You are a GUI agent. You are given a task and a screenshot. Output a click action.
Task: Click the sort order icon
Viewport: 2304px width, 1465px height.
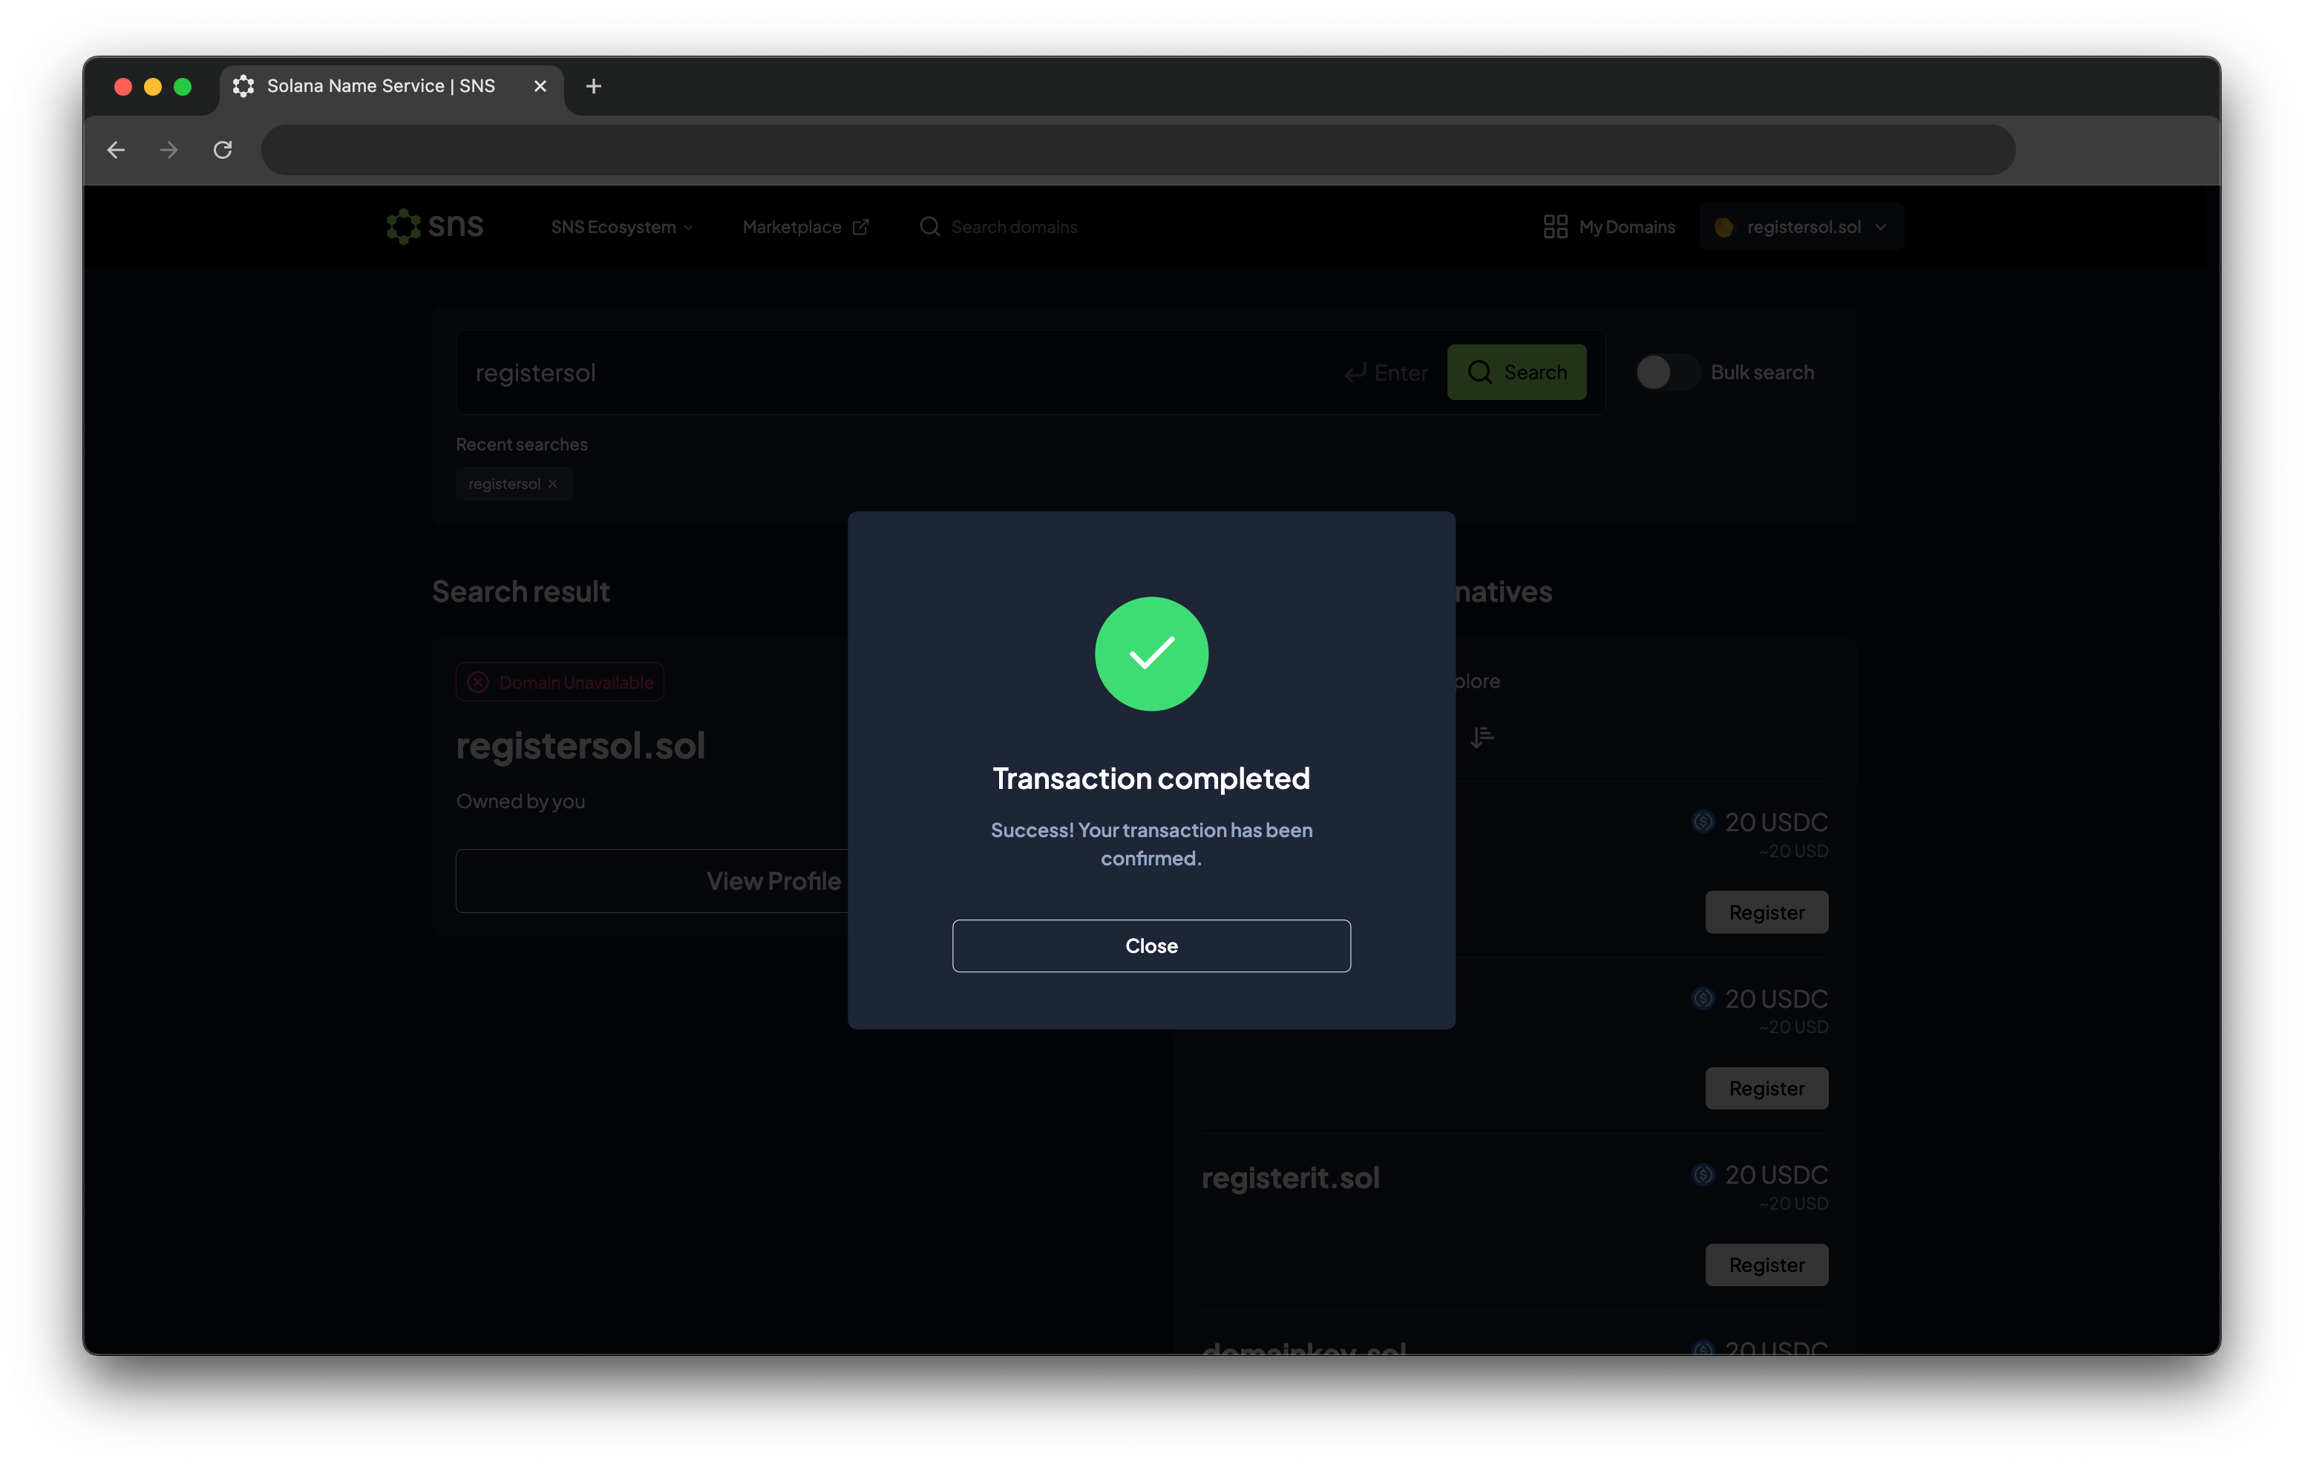point(1481,737)
